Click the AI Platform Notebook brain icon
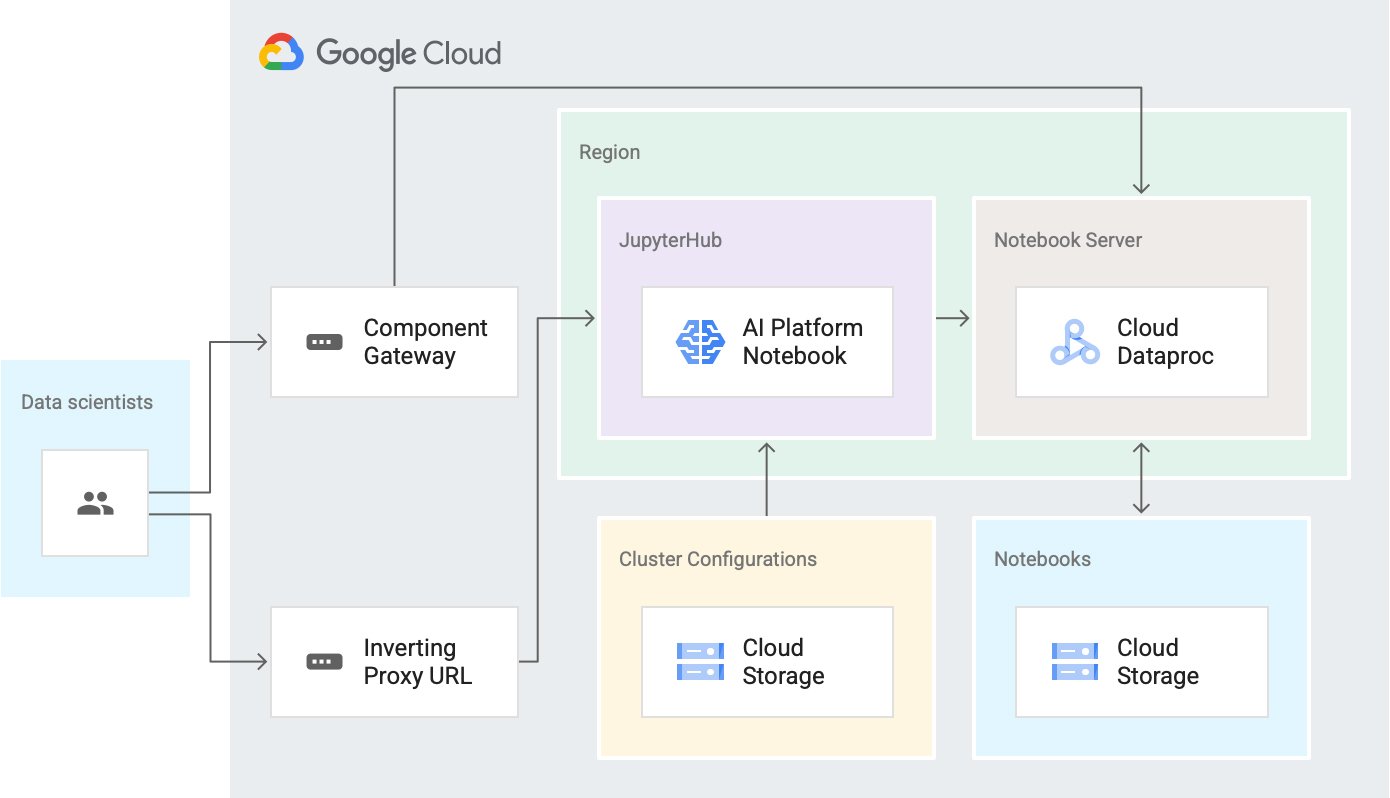 700,341
